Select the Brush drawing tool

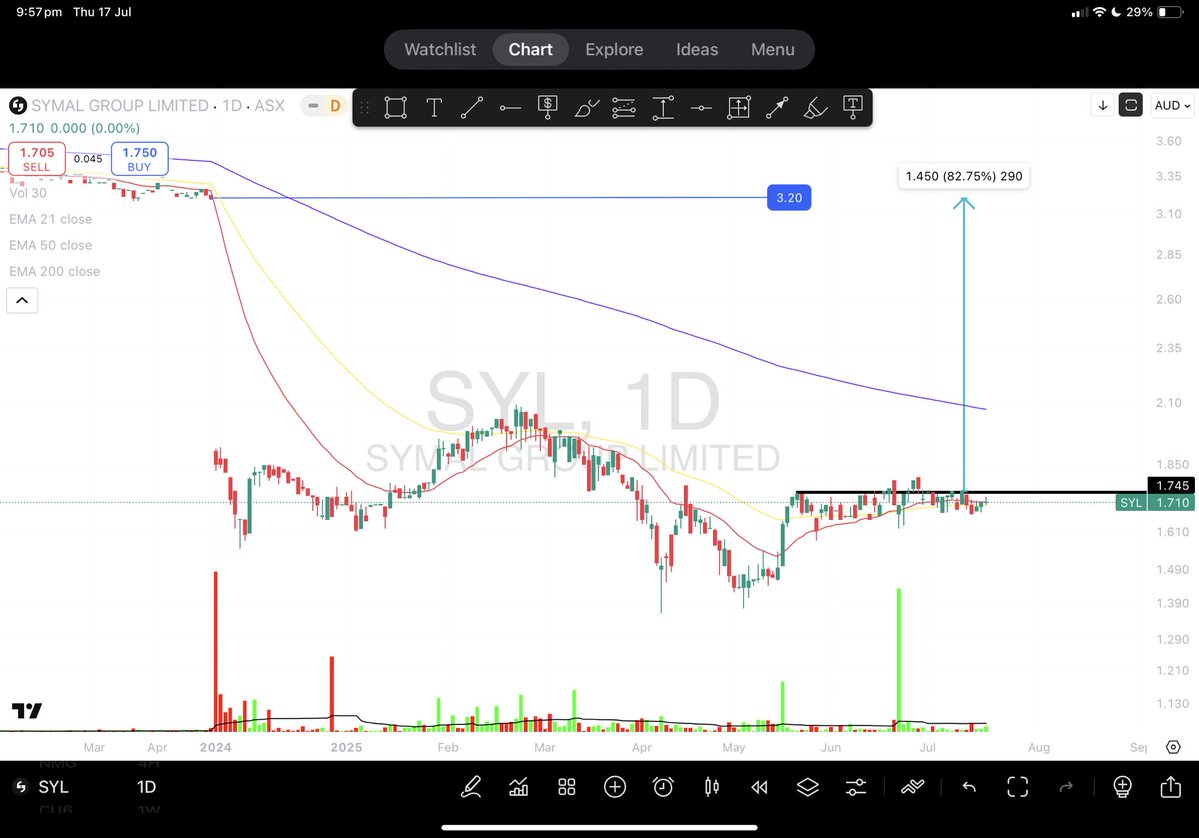(587, 108)
